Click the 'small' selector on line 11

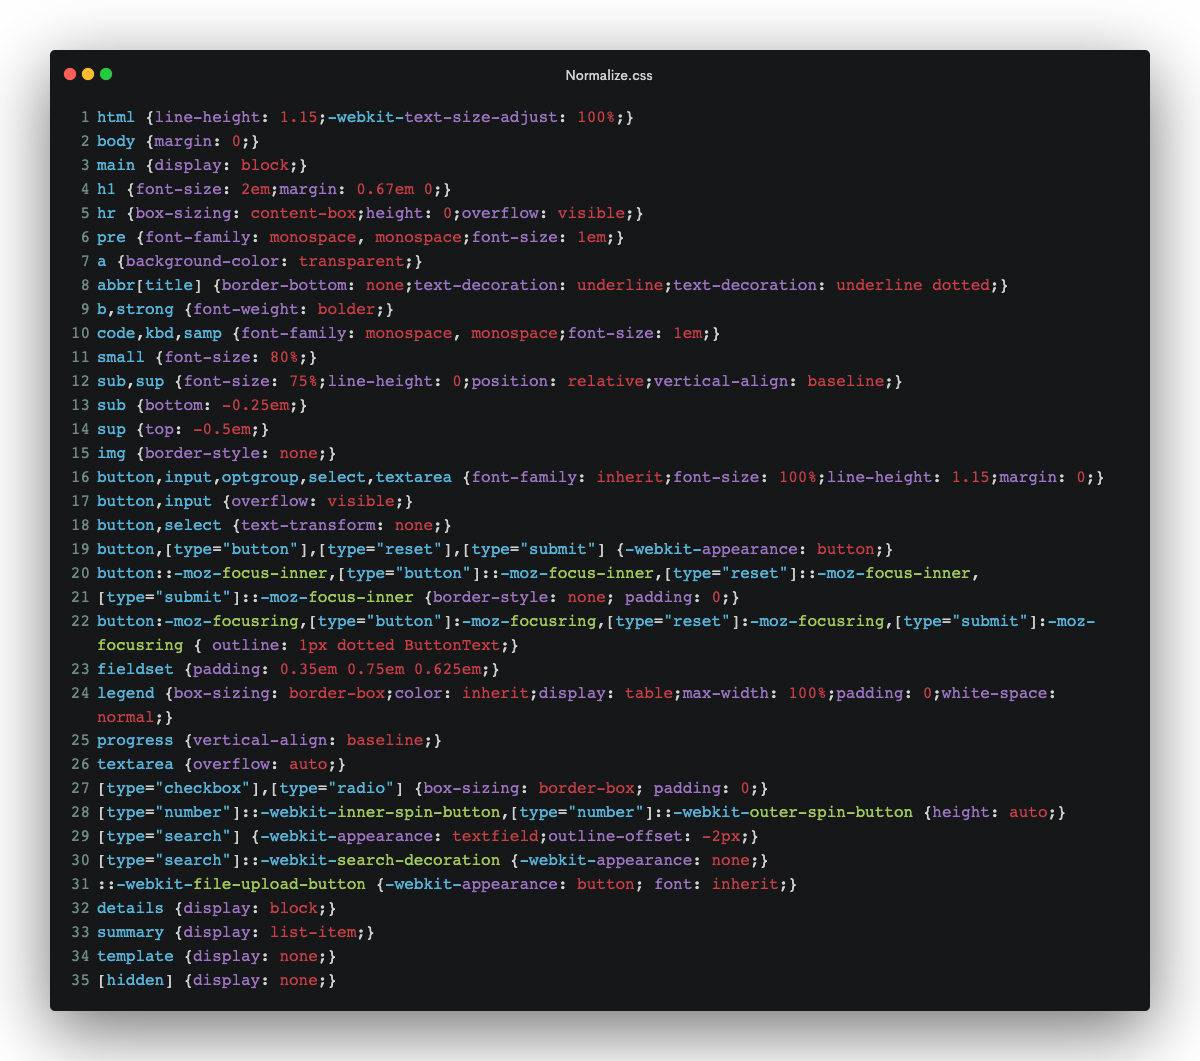(x=121, y=357)
